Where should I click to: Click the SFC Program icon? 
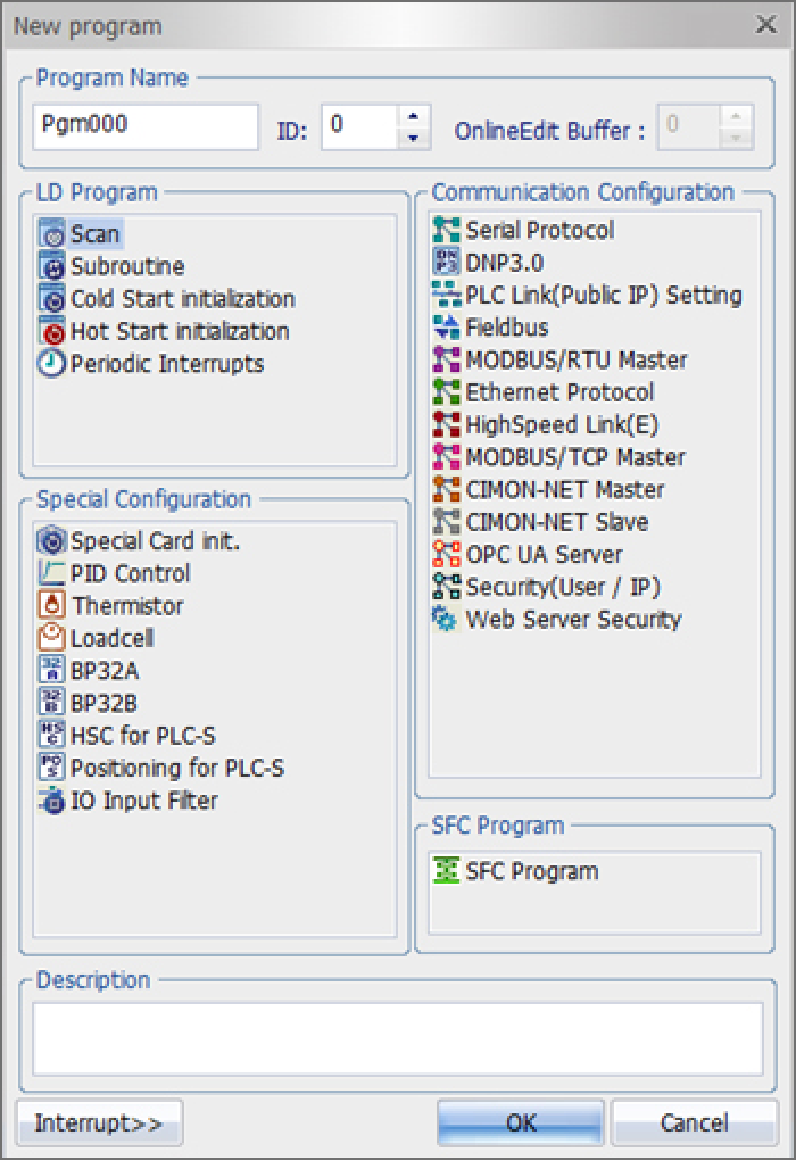(445, 871)
